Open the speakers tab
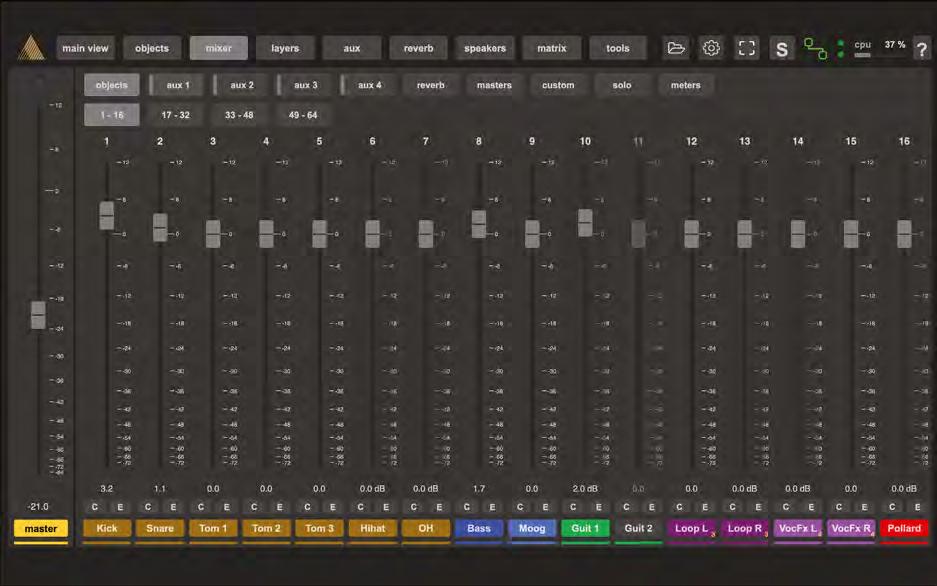The width and height of the screenshot is (937, 586). [x=485, y=48]
